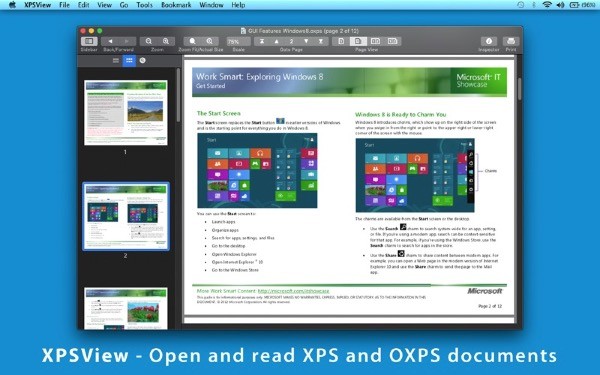Open the Apple menu

(12, 5)
